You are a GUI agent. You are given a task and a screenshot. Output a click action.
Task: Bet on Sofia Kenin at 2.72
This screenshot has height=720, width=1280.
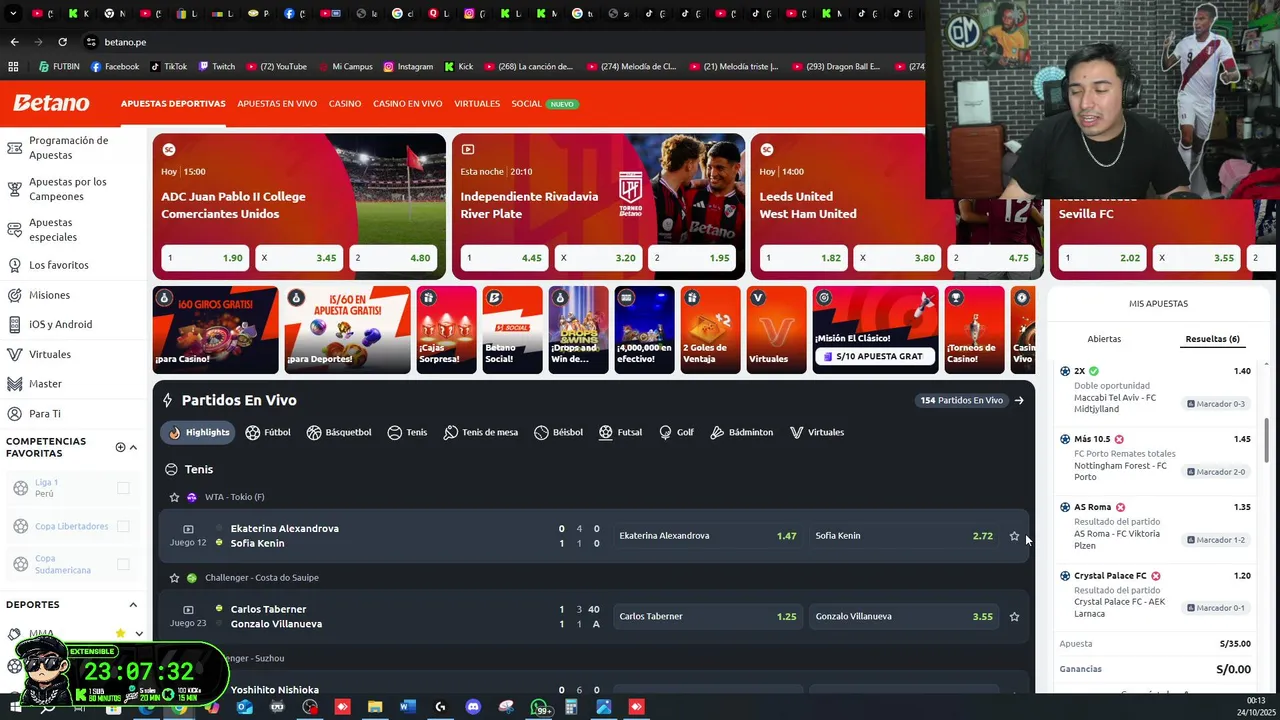[x=904, y=536]
